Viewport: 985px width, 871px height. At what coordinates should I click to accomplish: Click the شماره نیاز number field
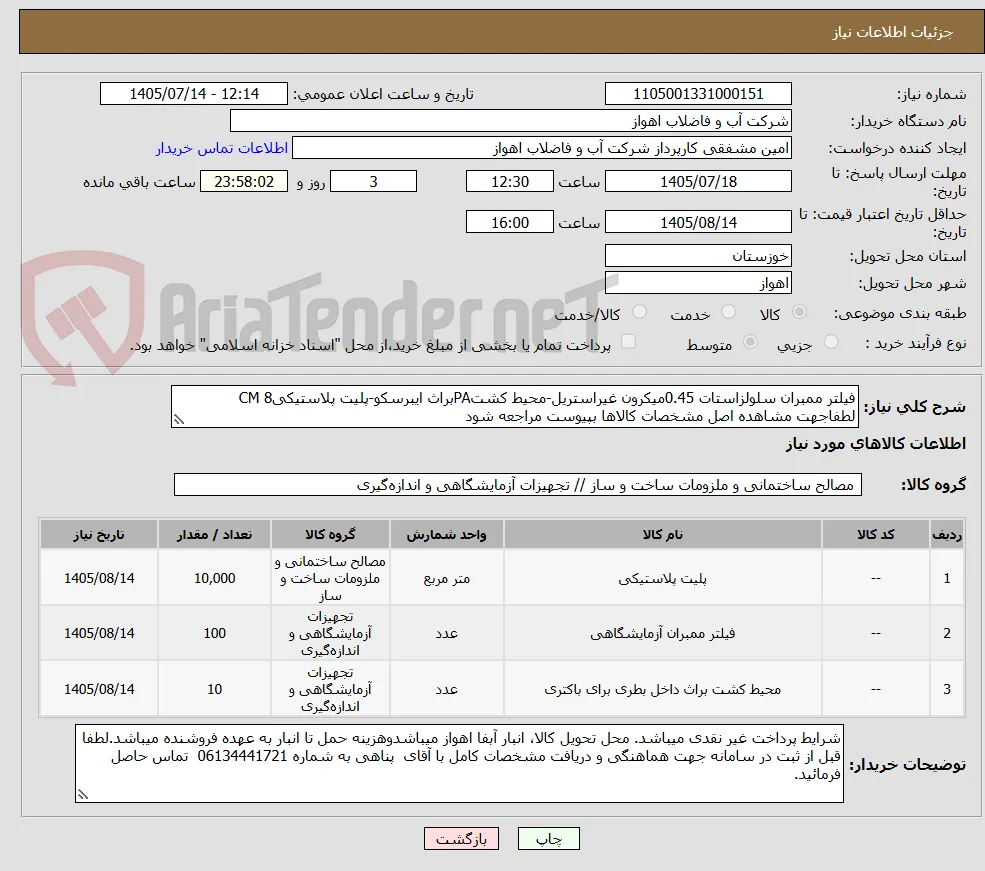pos(698,94)
